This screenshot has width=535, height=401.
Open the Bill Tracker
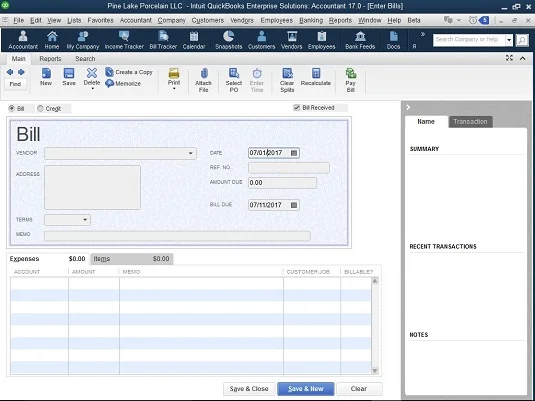coord(163,40)
